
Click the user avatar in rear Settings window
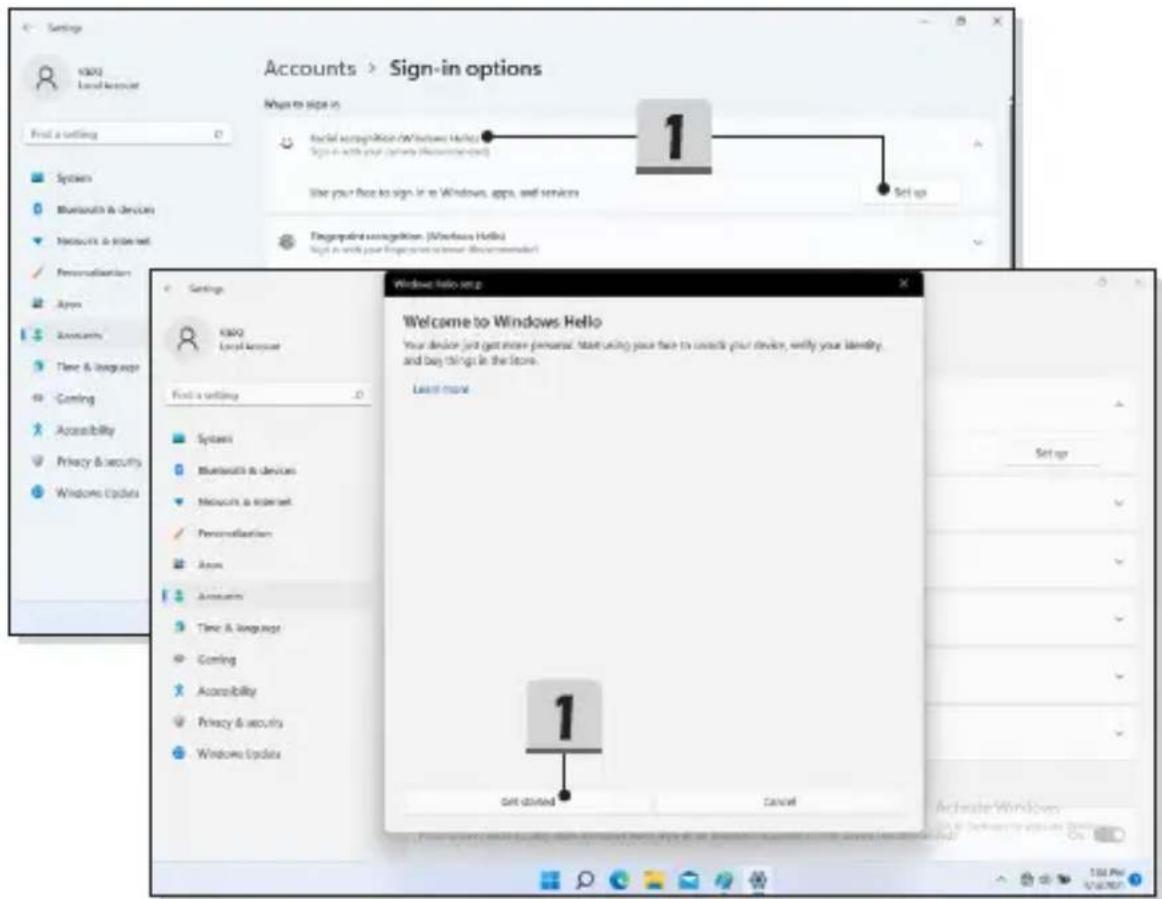point(47,77)
